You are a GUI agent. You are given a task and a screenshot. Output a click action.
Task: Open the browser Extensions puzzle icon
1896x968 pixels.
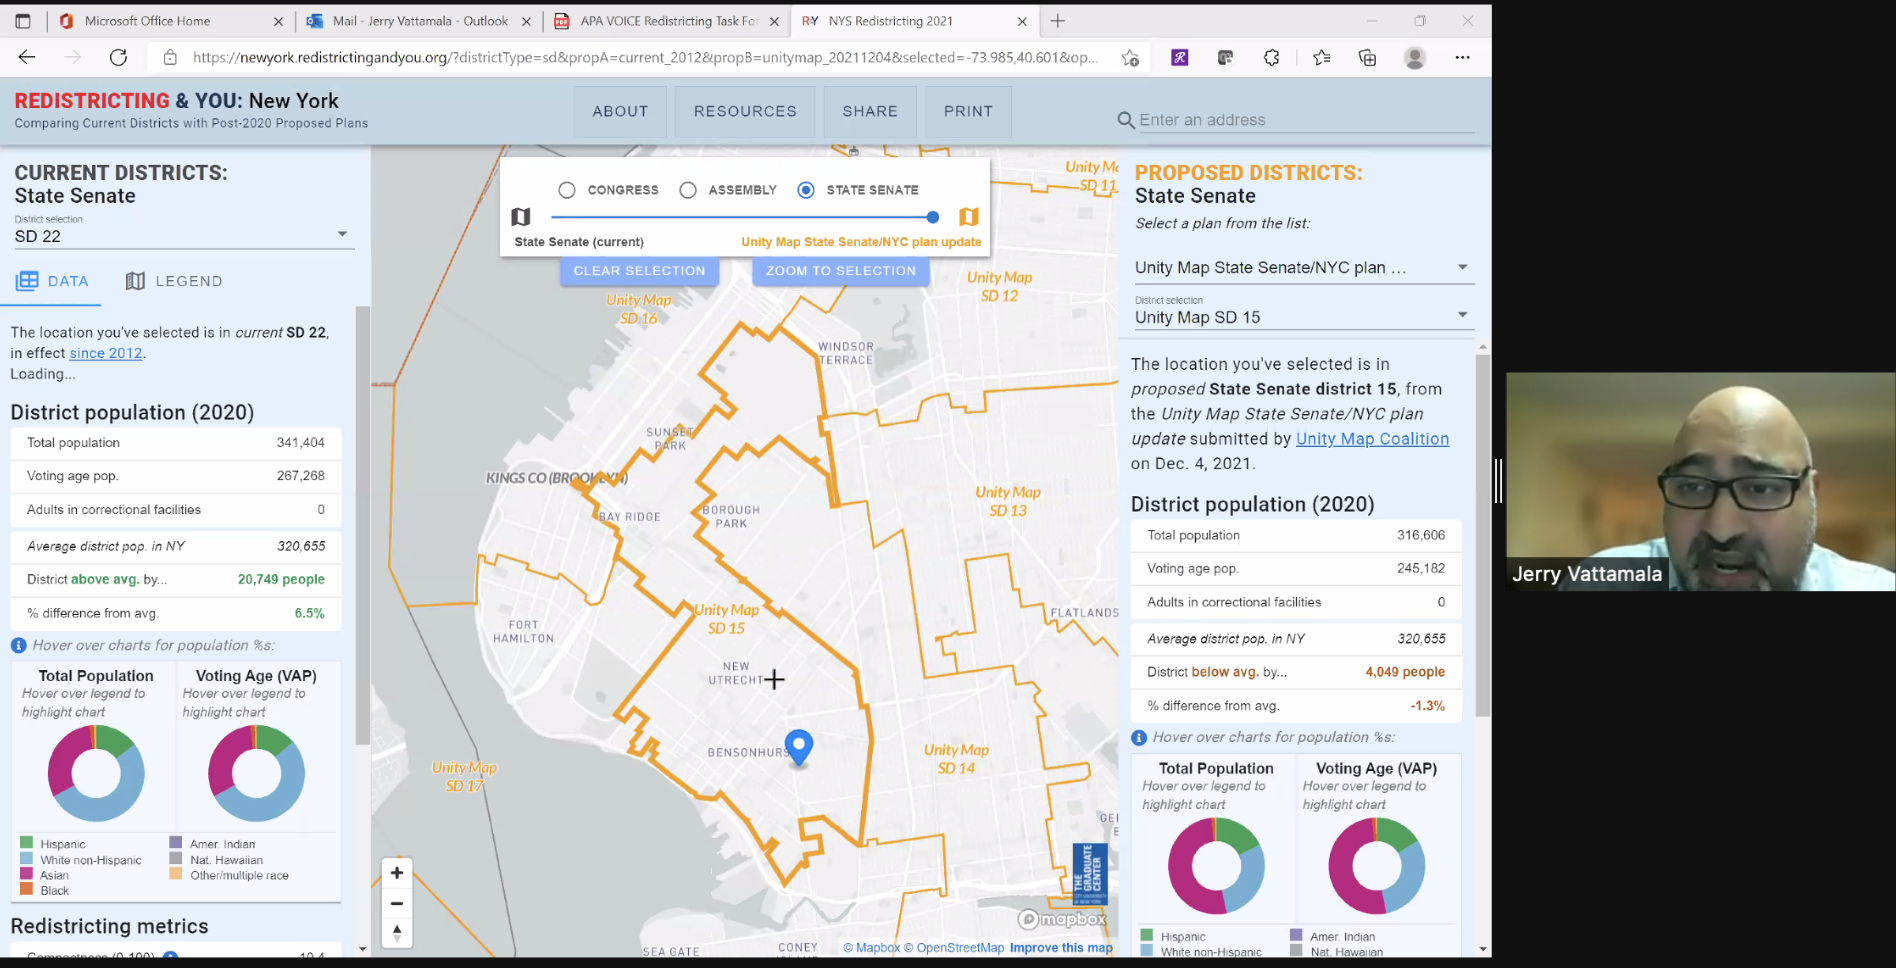click(x=1271, y=57)
